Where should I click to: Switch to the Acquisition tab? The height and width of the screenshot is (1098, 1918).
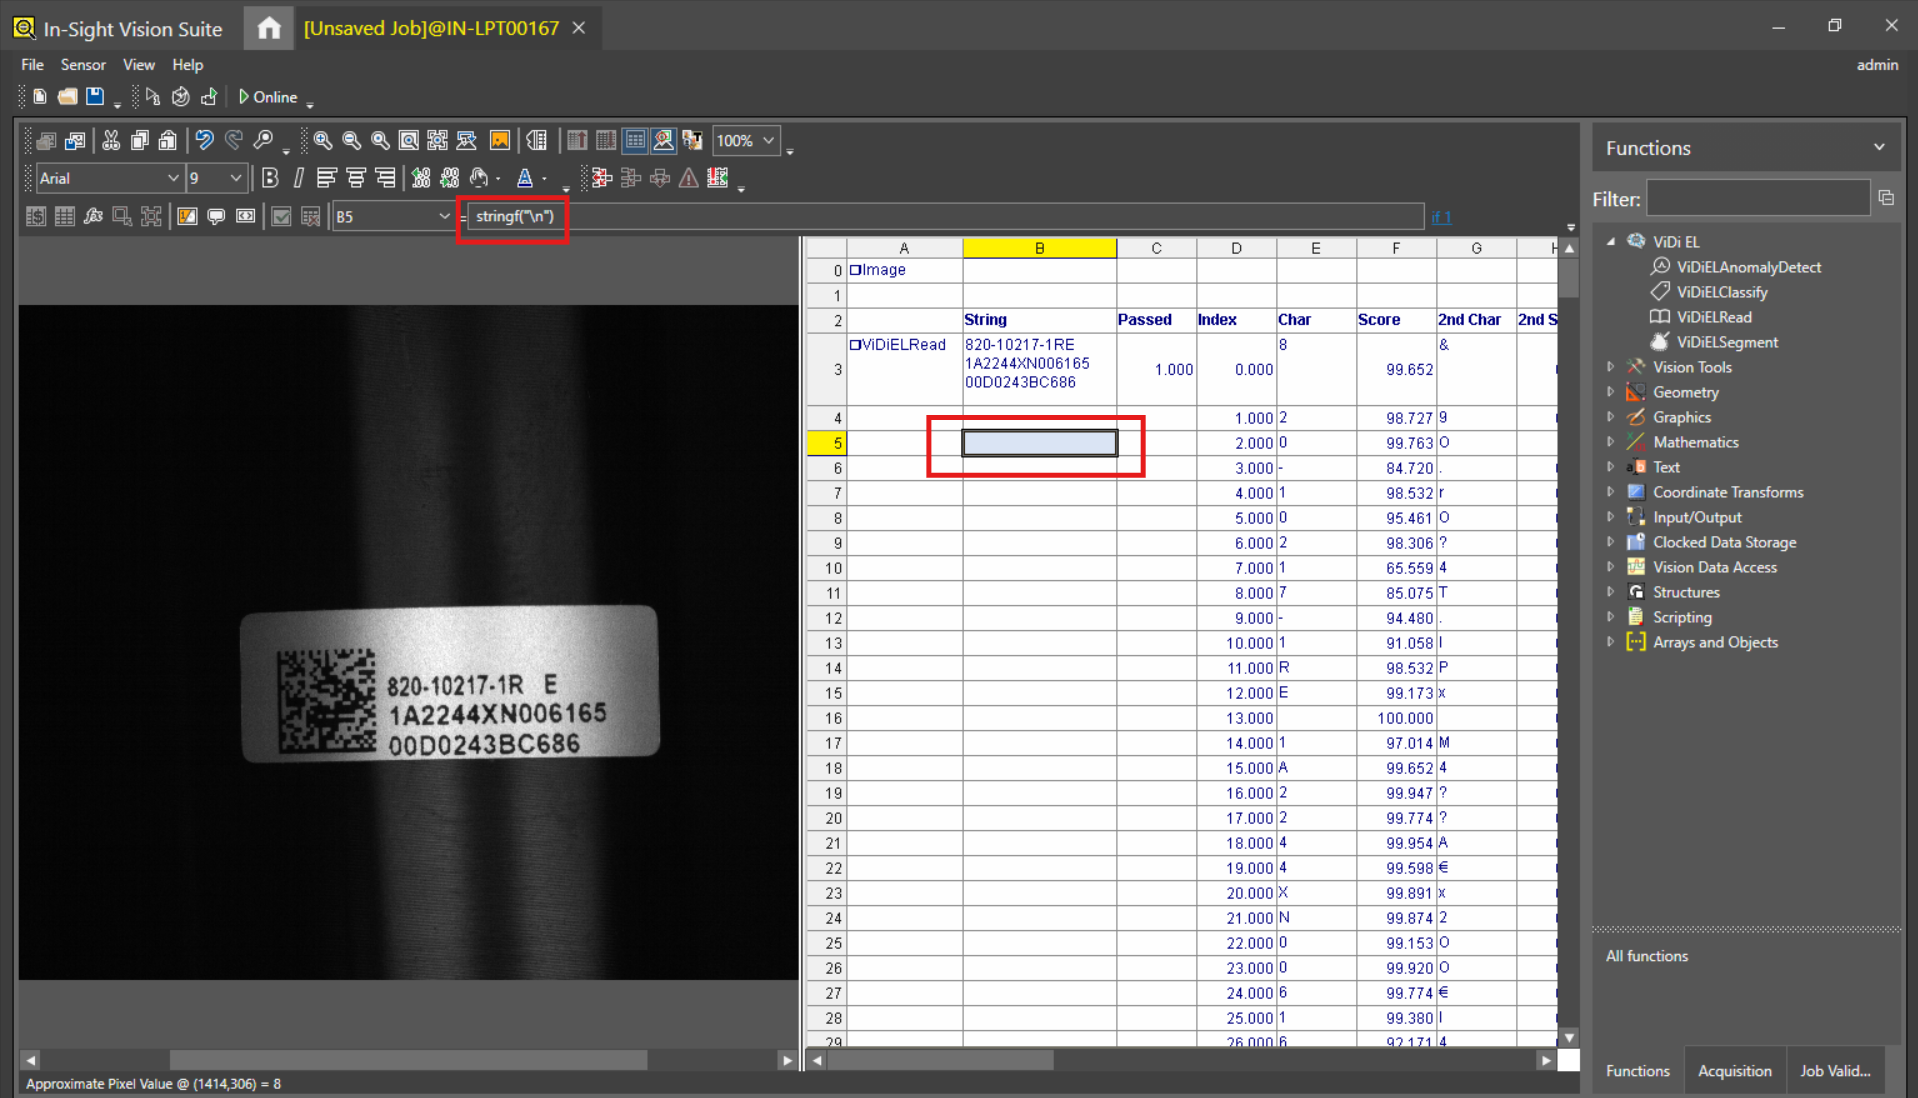click(1734, 1071)
